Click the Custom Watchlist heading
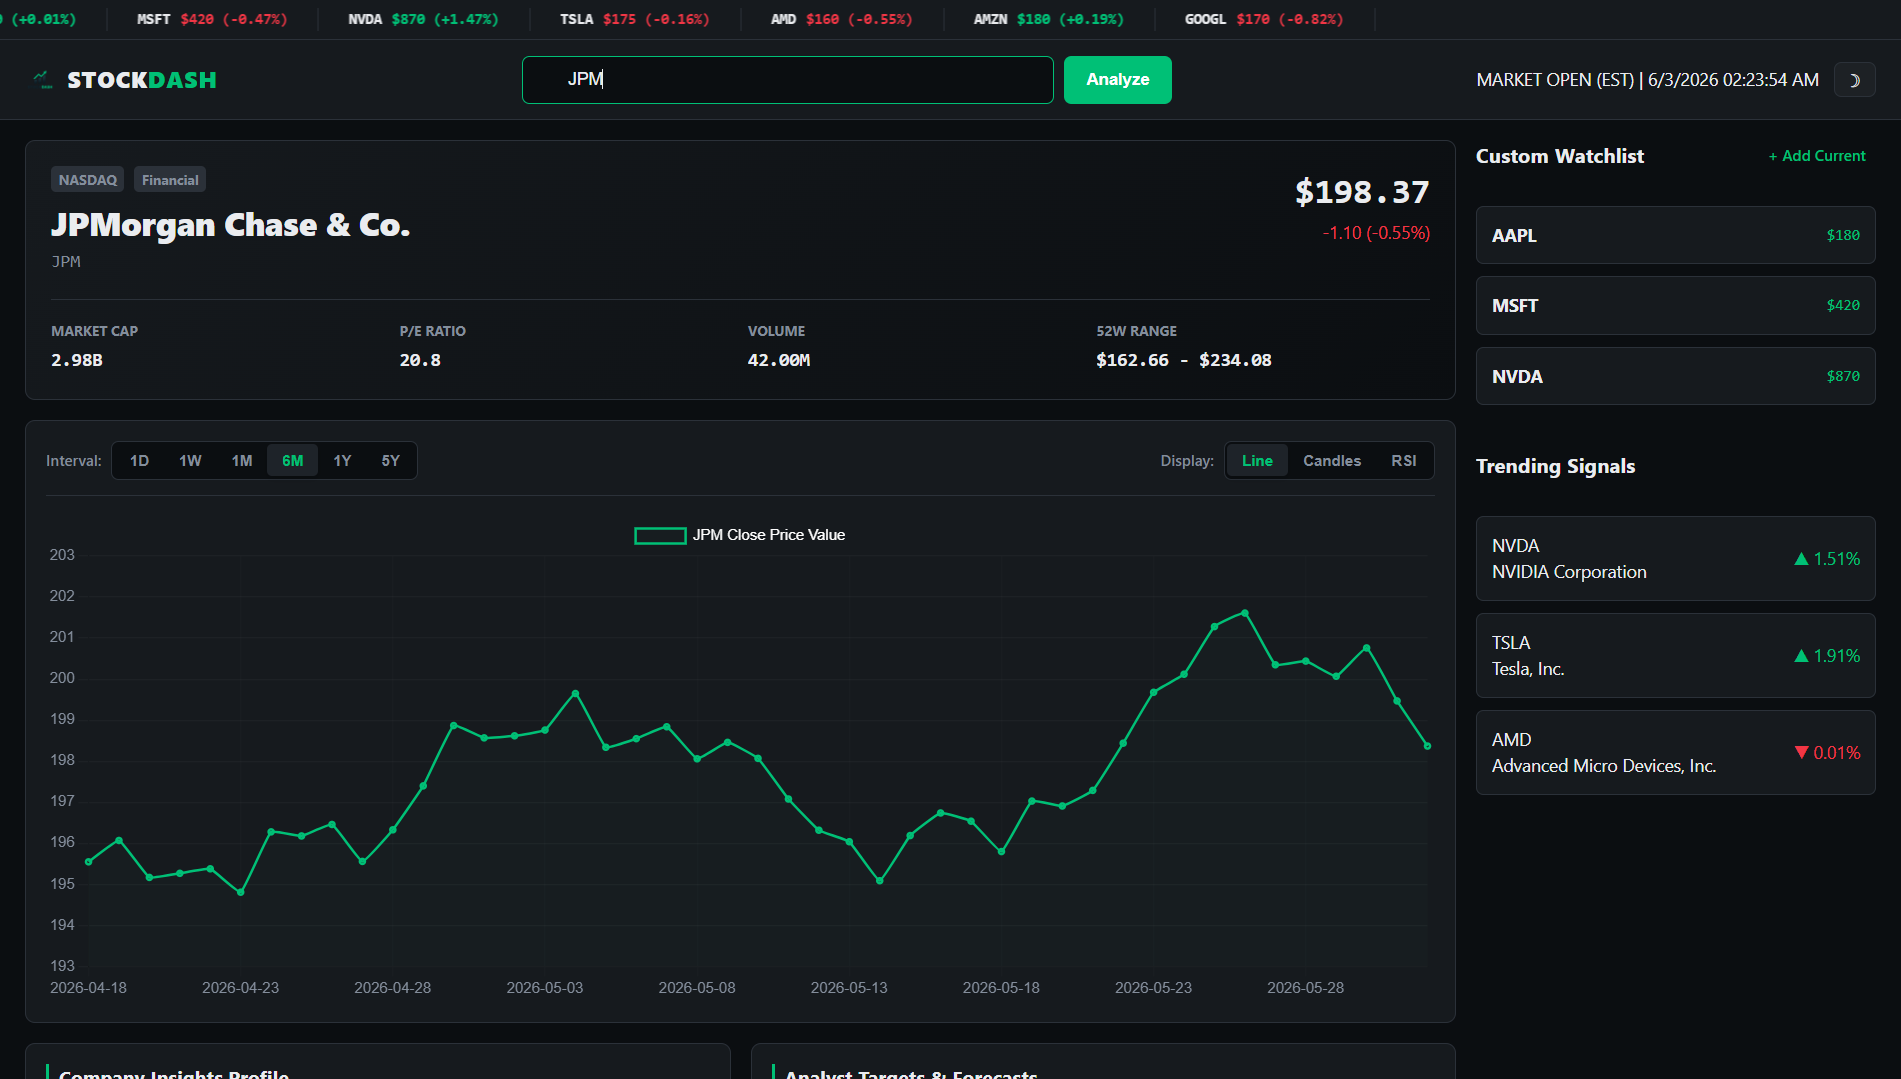Viewport: 1901px width, 1079px height. tap(1559, 156)
